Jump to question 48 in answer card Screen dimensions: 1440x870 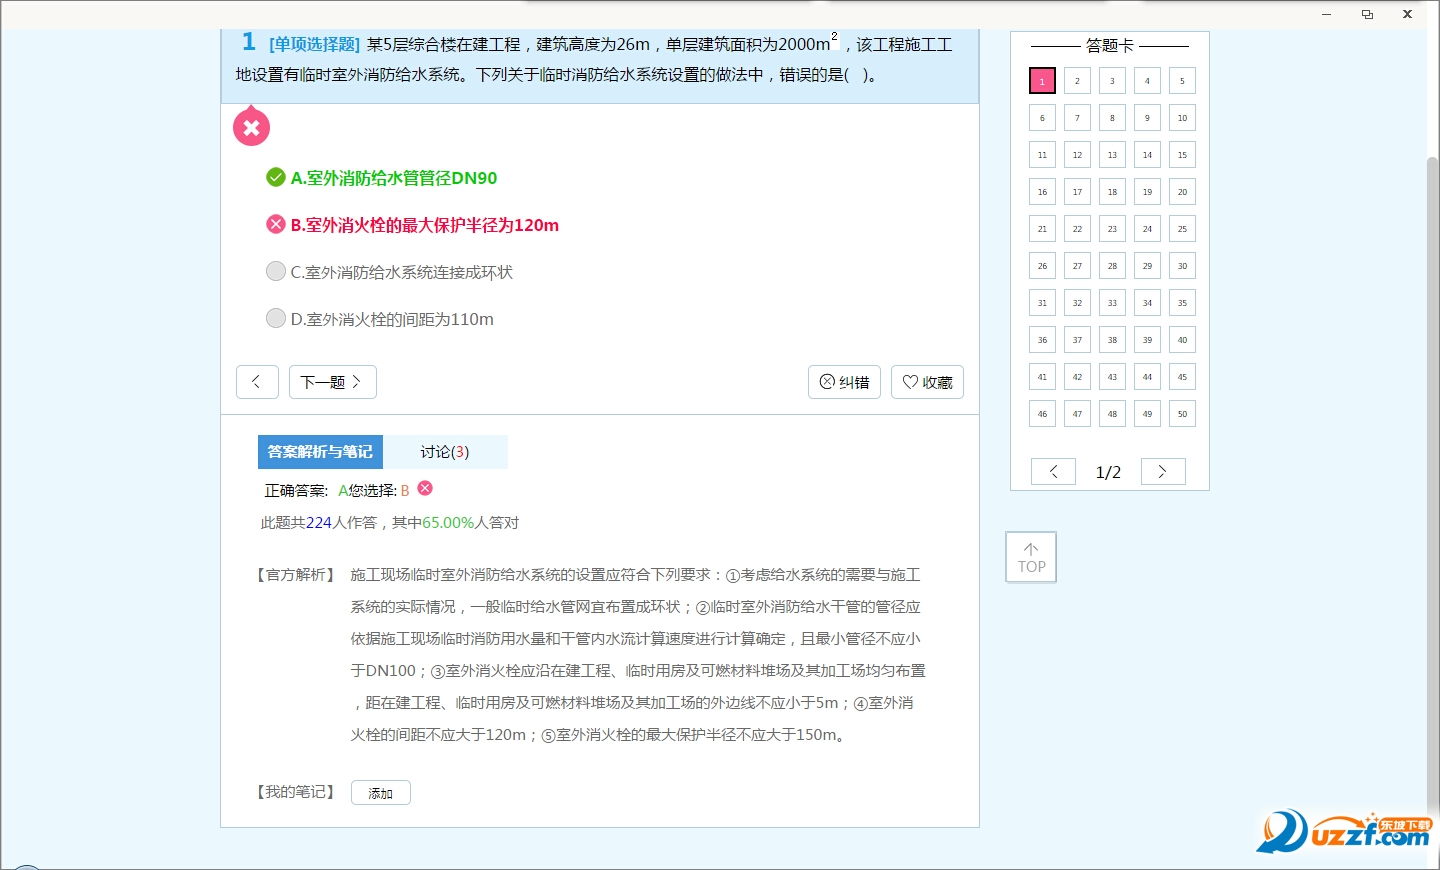[1112, 414]
